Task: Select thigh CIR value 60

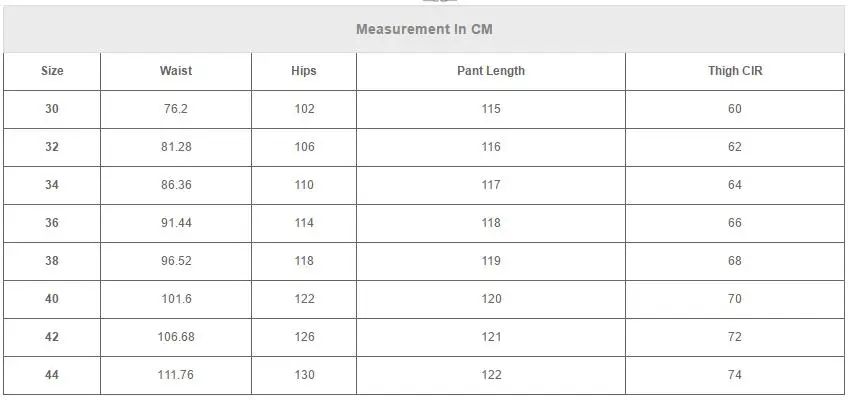Action: point(735,109)
